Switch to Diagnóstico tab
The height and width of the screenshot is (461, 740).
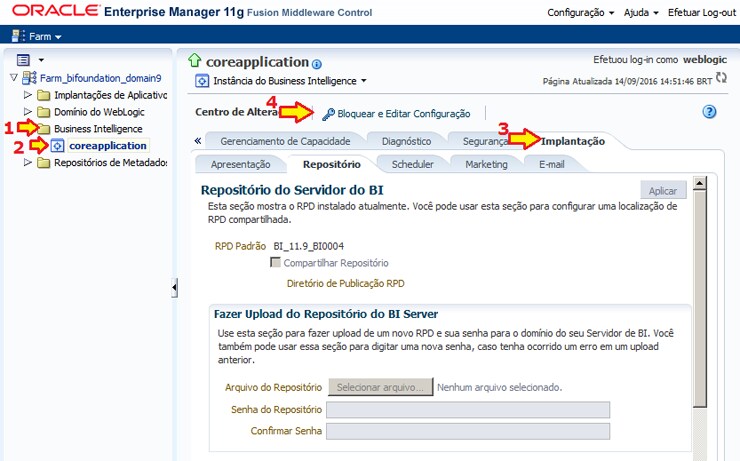click(x=406, y=141)
